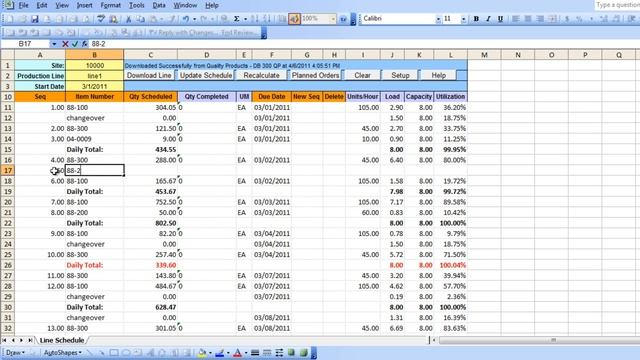Click the Start Date cell 3/1/2011
This screenshot has height=360, width=640.
coord(95,86)
